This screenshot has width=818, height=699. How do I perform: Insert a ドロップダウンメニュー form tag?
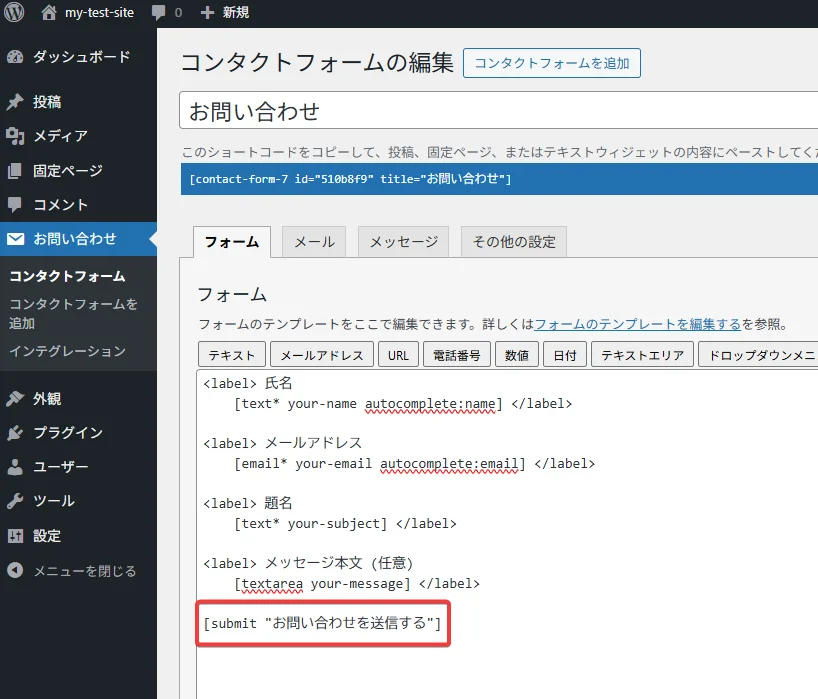[x=758, y=355]
